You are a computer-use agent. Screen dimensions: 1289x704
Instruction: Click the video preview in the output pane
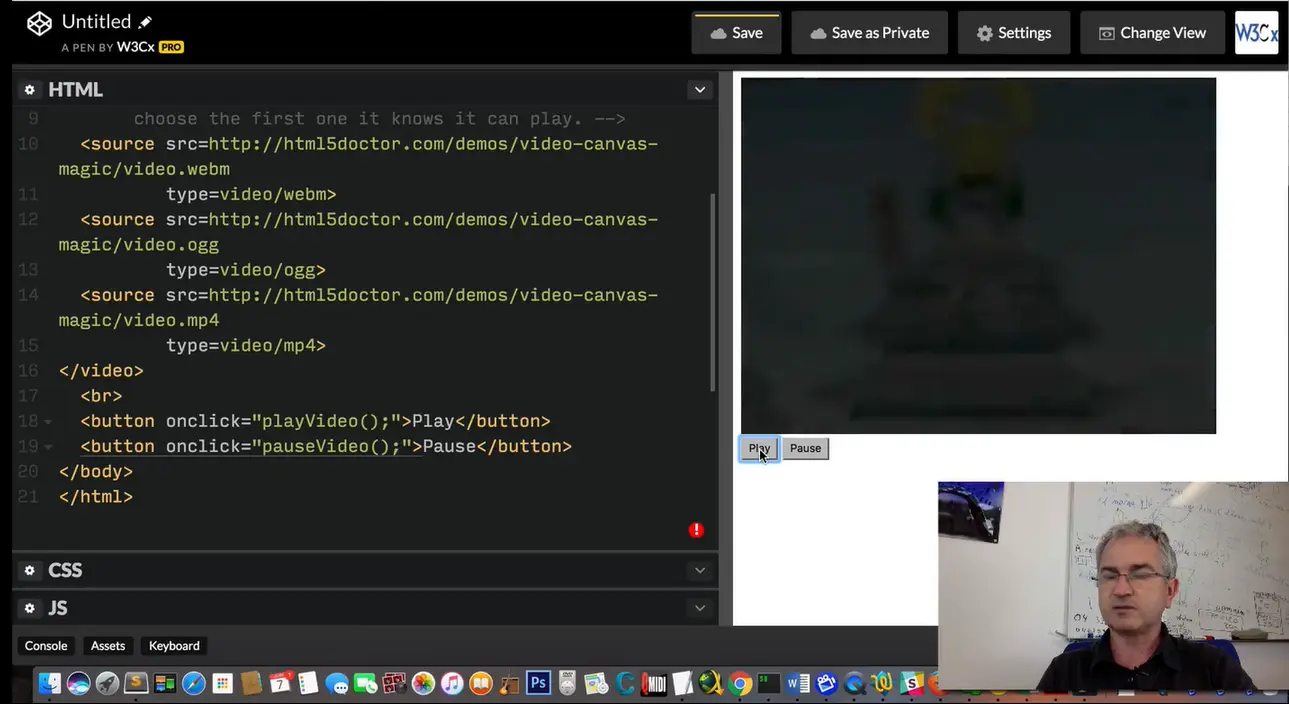tap(978, 256)
